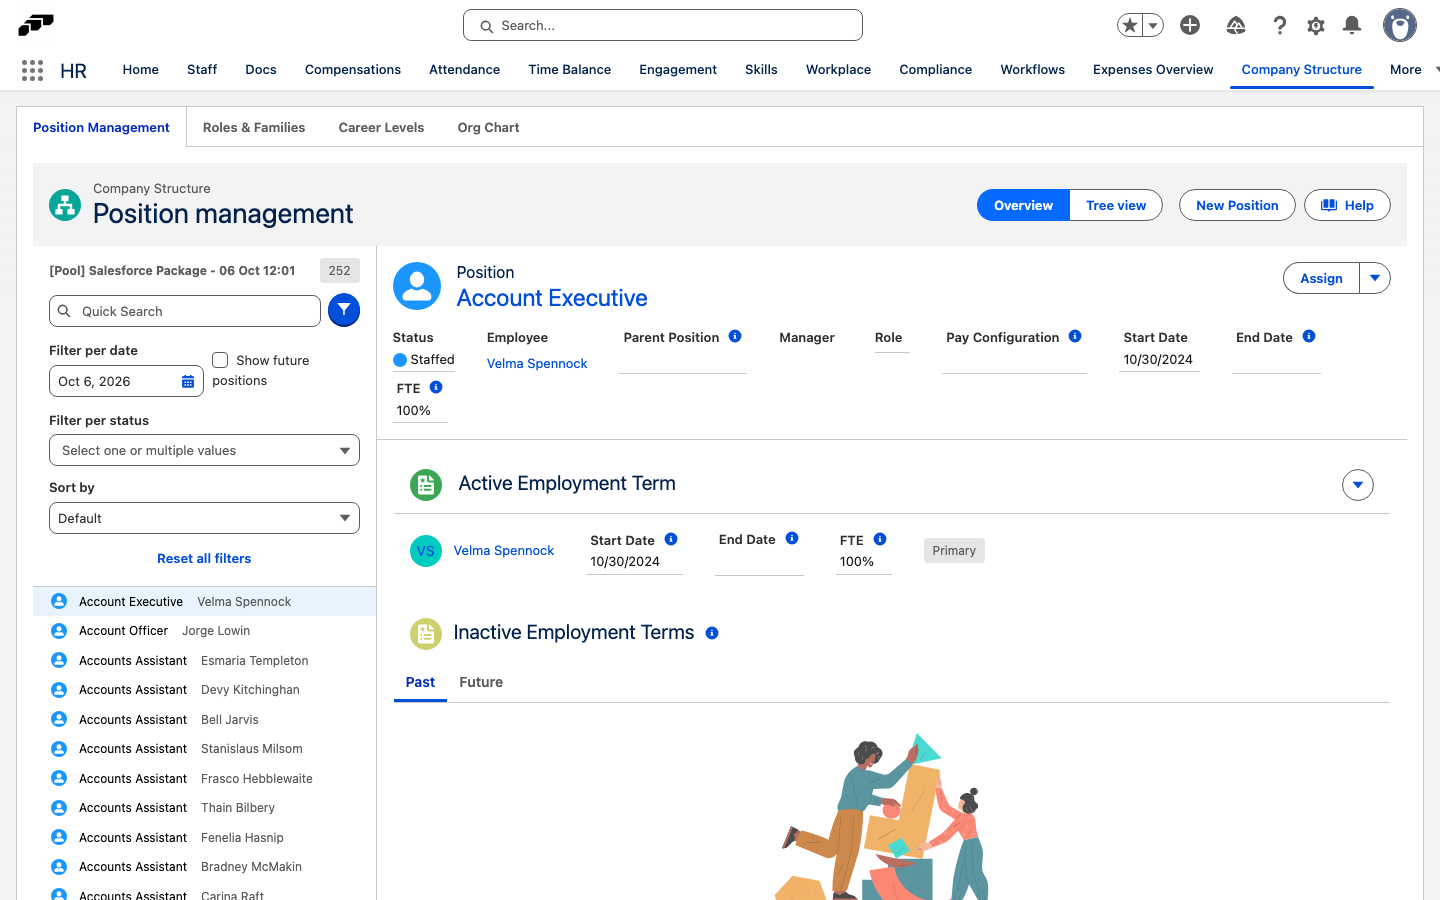Open the app launcher grid icon
The width and height of the screenshot is (1440, 900).
click(x=32, y=70)
